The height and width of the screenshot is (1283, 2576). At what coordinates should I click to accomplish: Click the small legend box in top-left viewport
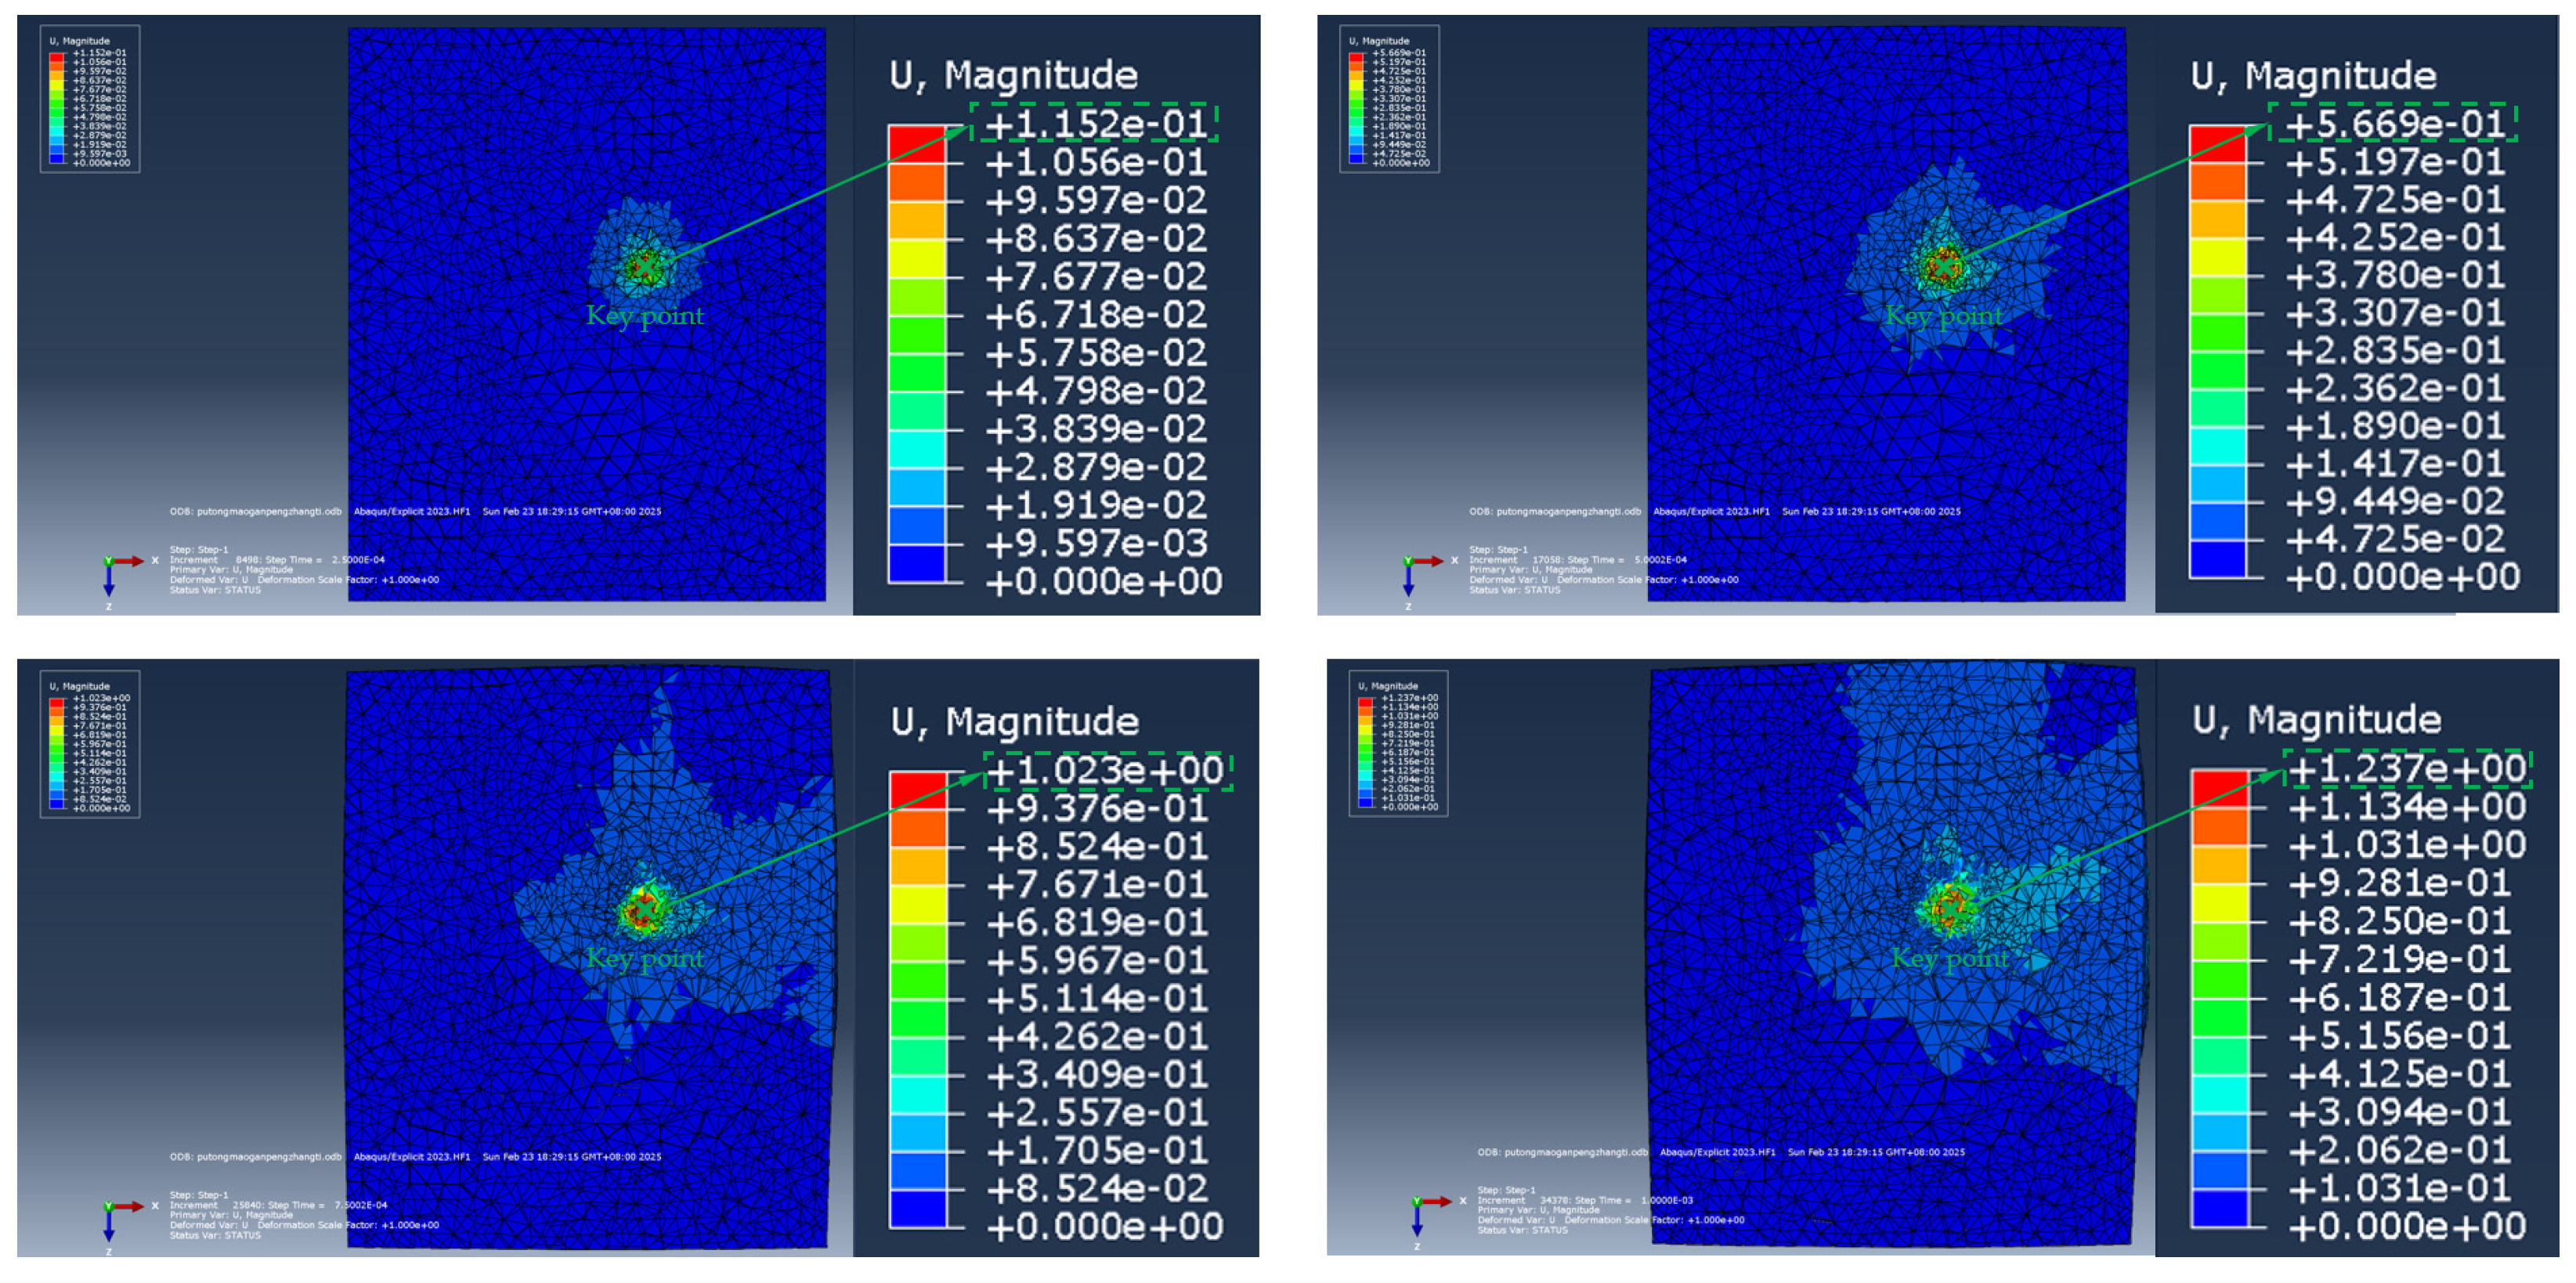[x=90, y=99]
